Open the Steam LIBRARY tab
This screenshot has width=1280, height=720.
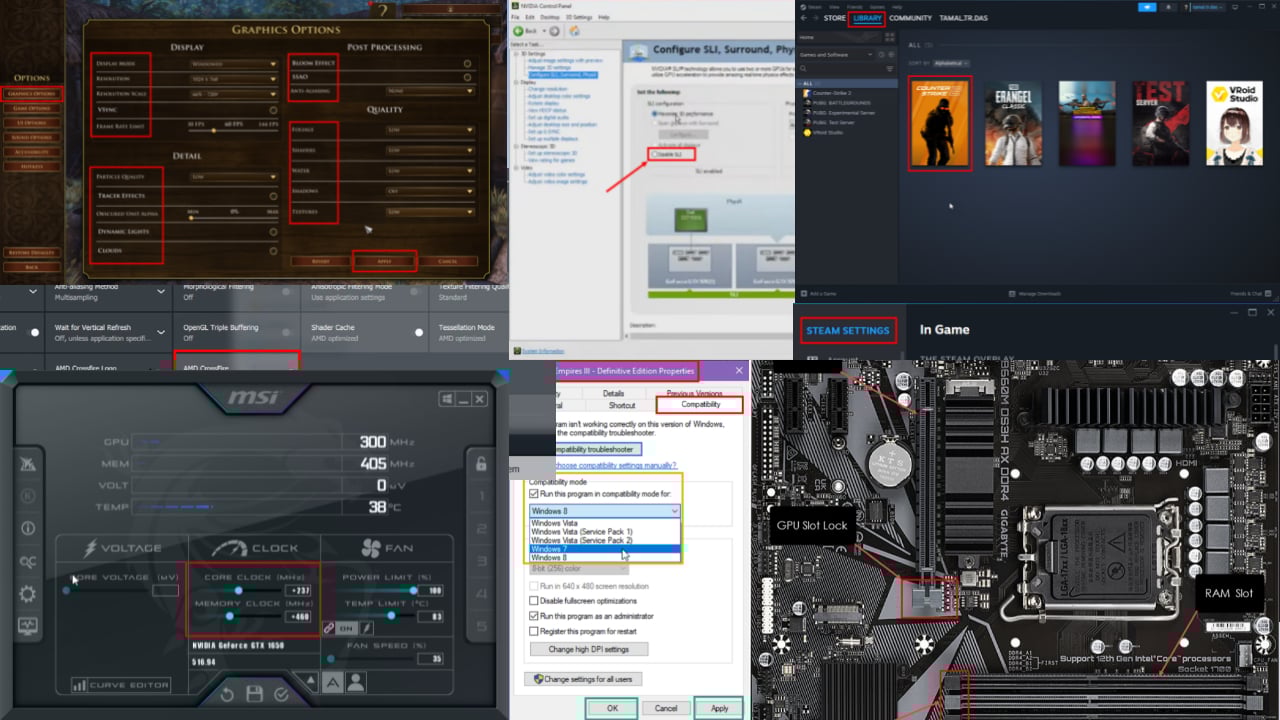tap(866, 18)
